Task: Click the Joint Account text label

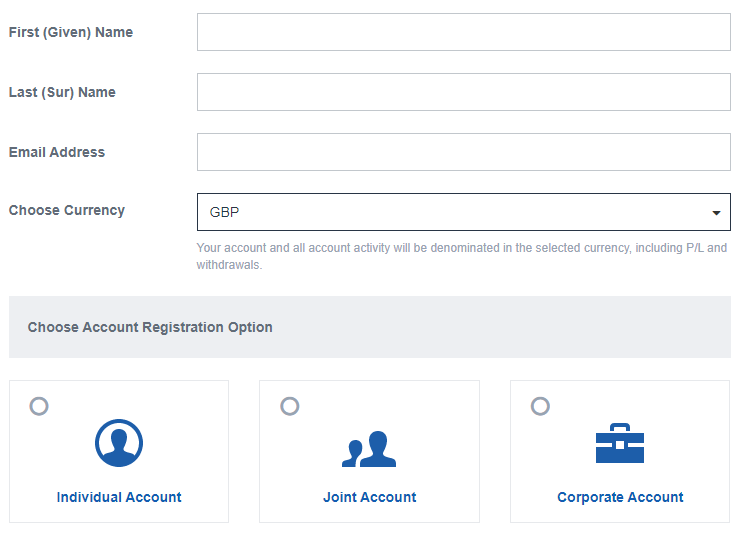Action: [x=369, y=497]
